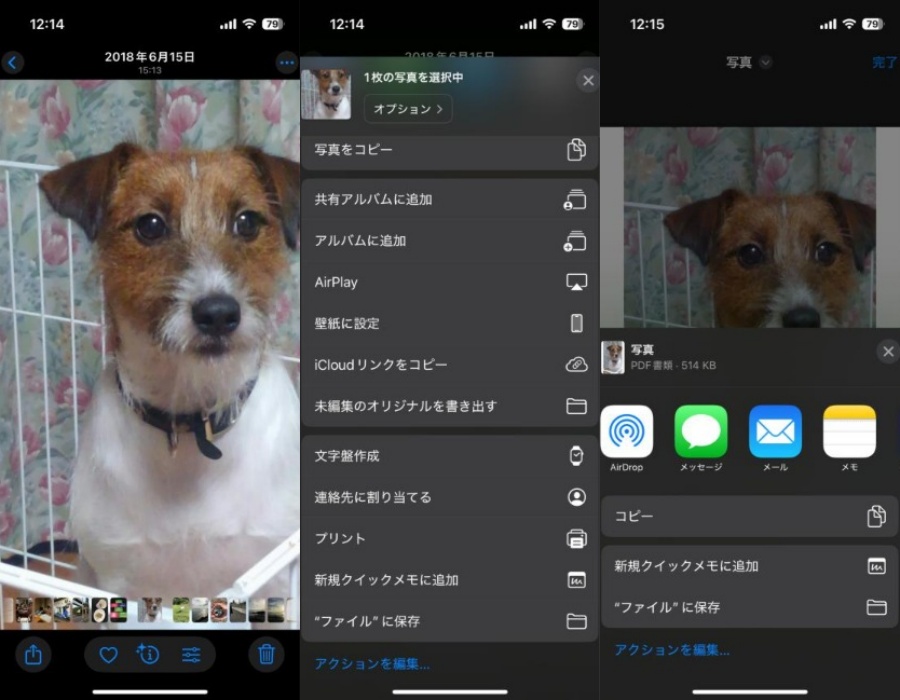900x700 pixels.
Task: Go back using the left chevron
Action: coord(13,63)
